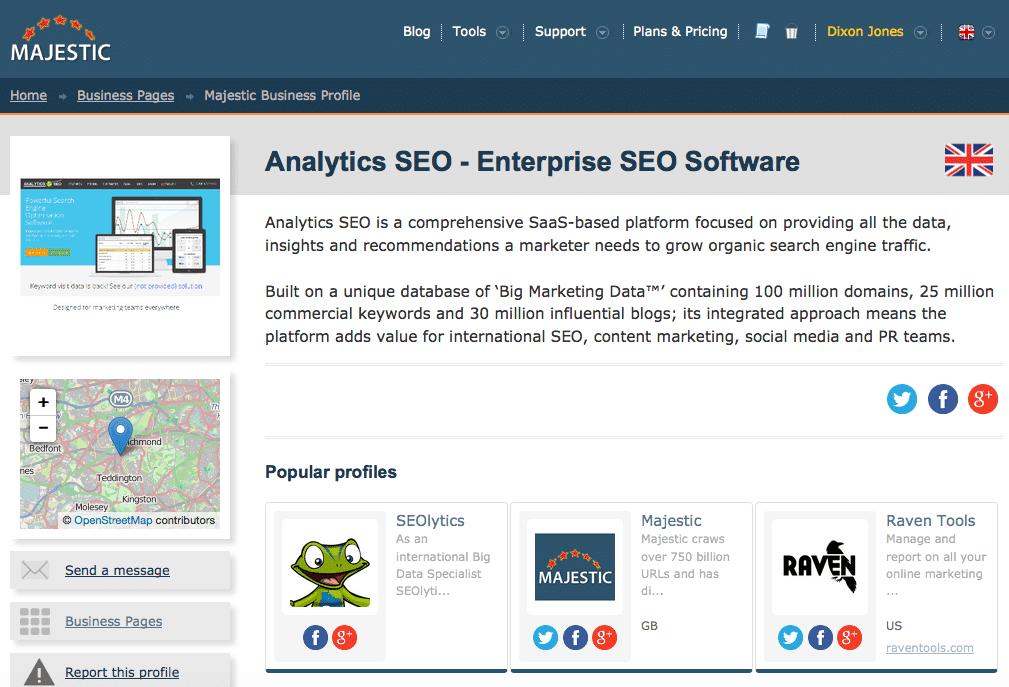Go to Business Pages in the breadcrumb
Screen dimensions: 1009x687
(125, 95)
